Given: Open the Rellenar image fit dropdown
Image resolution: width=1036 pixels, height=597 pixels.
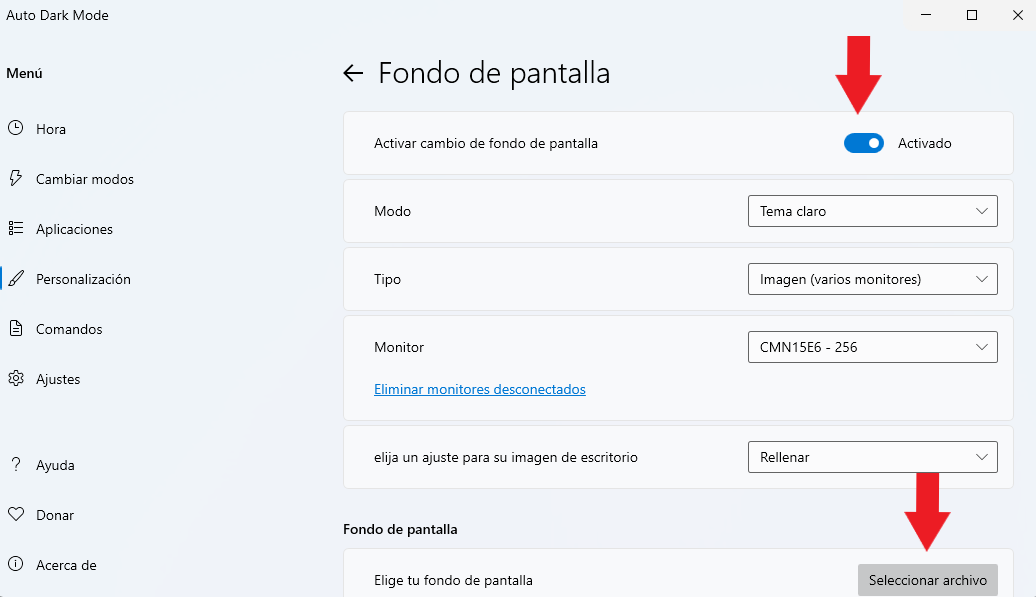Looking at the screenshot, I should [x=872, y=457].
